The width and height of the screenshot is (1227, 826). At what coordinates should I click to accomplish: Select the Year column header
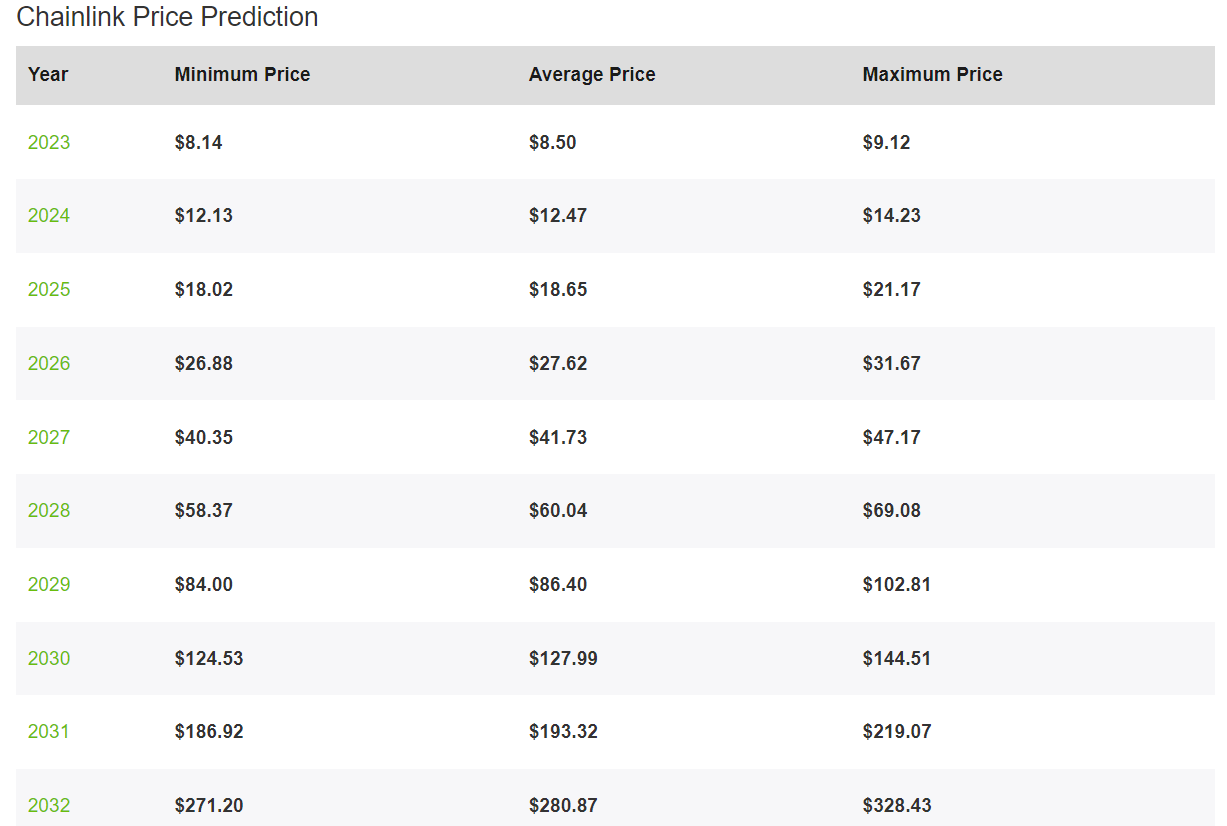click(x=48, y=75)
